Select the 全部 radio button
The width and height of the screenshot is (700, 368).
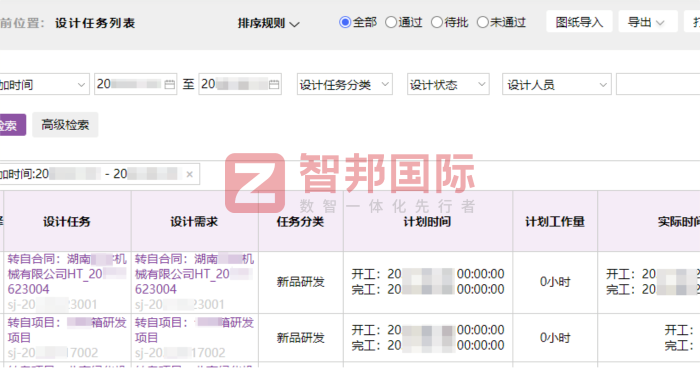[345, 22]
